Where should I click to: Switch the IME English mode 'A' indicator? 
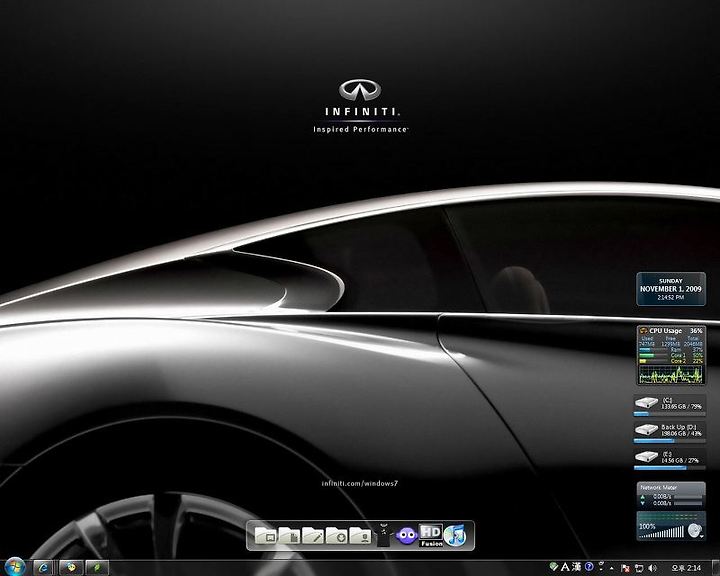(565, 567)
